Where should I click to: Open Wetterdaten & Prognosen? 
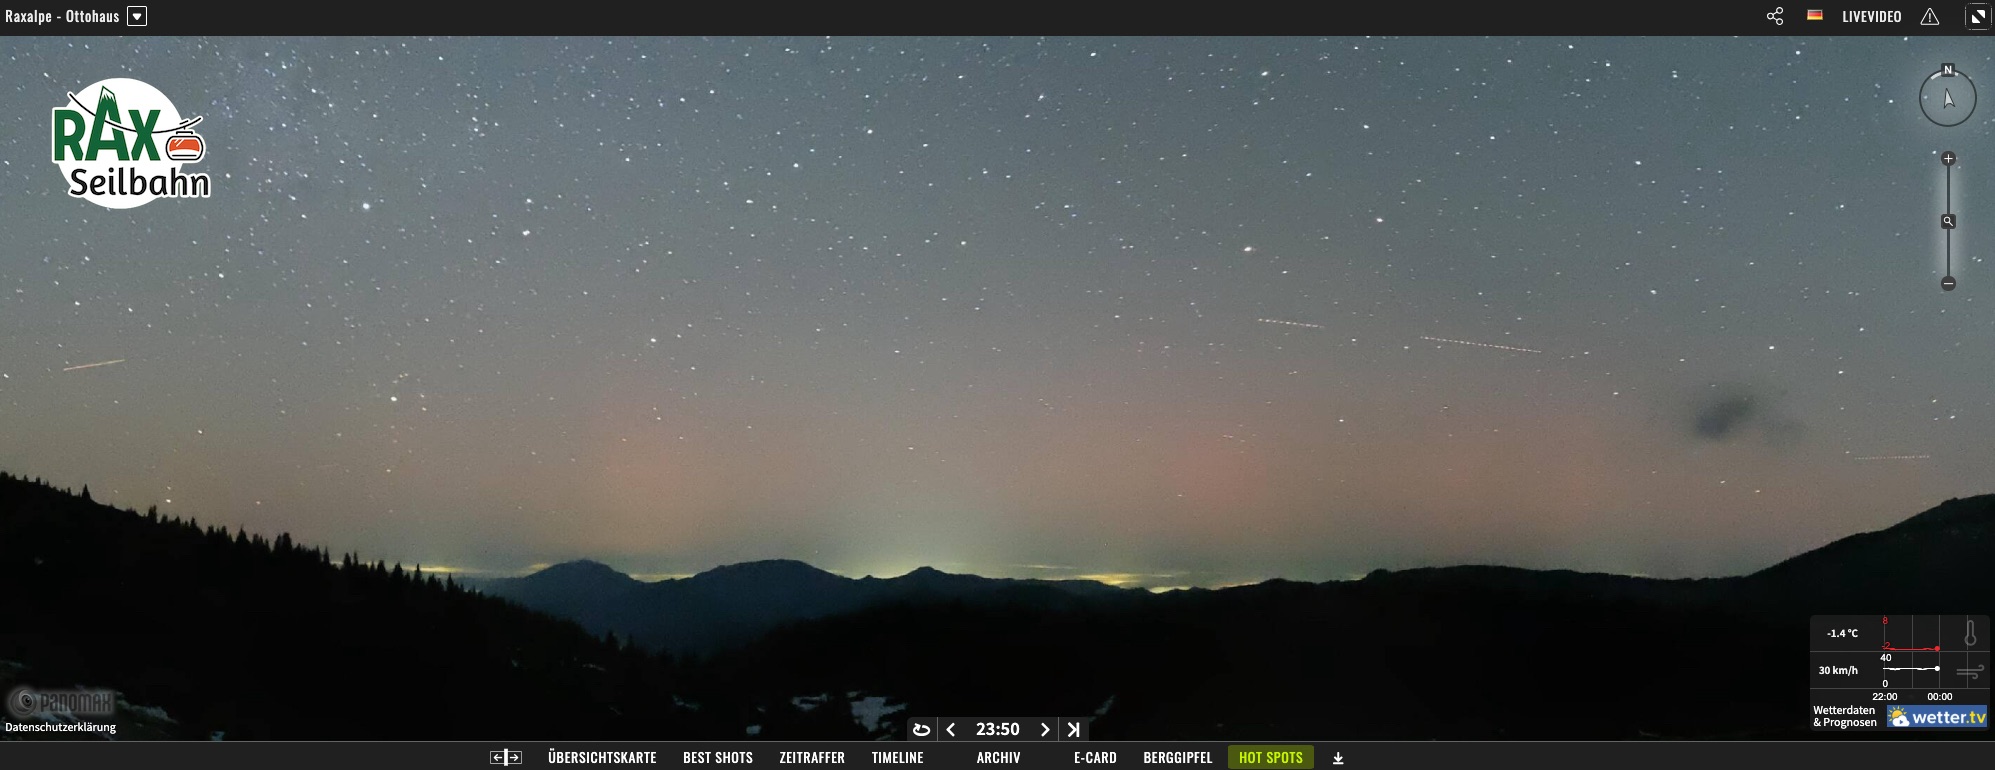pyautogui.click(x=1845, y=717)
